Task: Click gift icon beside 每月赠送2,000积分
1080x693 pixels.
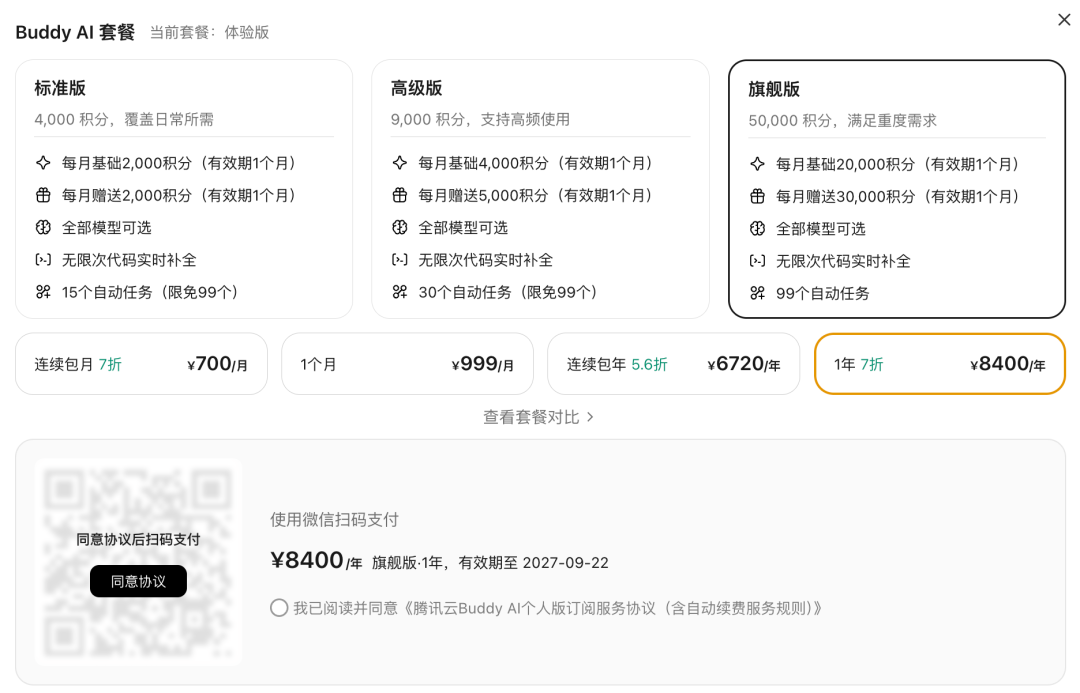Action: [43, 196]
